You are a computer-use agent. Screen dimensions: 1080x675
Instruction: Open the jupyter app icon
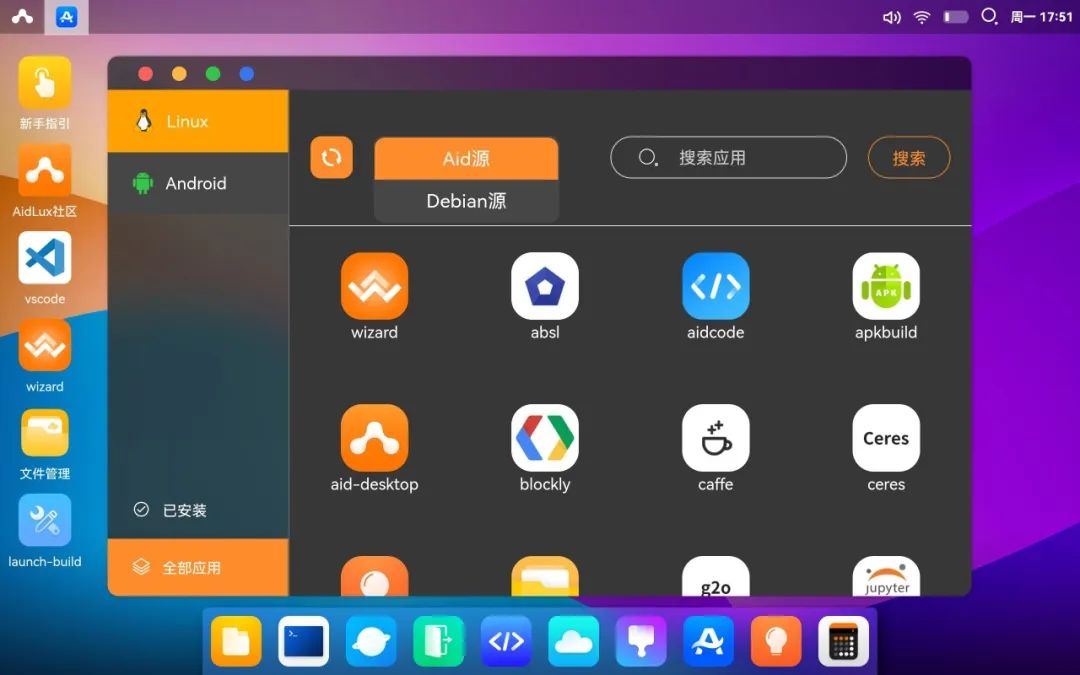886,577
